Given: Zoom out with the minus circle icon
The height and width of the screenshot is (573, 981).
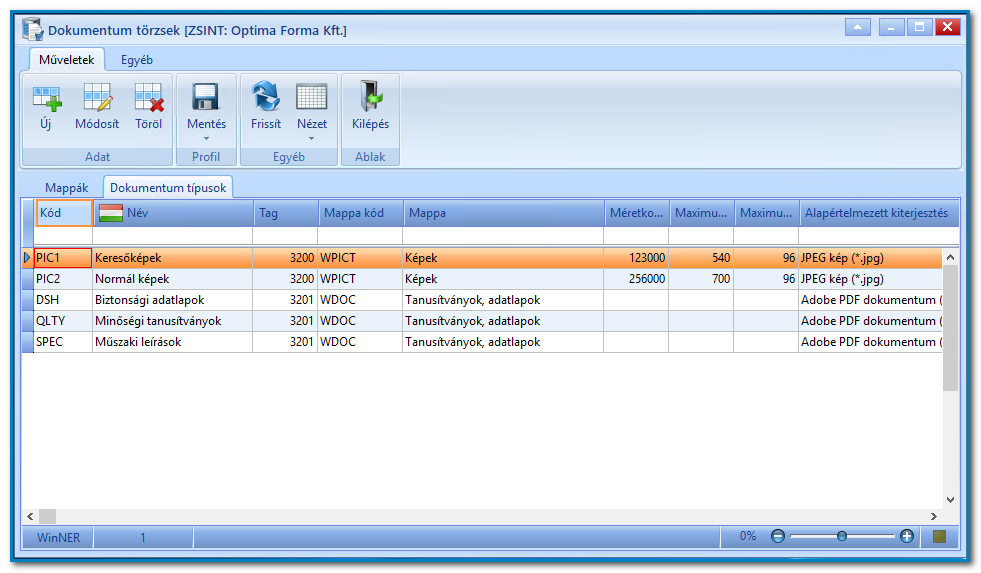Looking at the screenshot, I should [778, 537].
